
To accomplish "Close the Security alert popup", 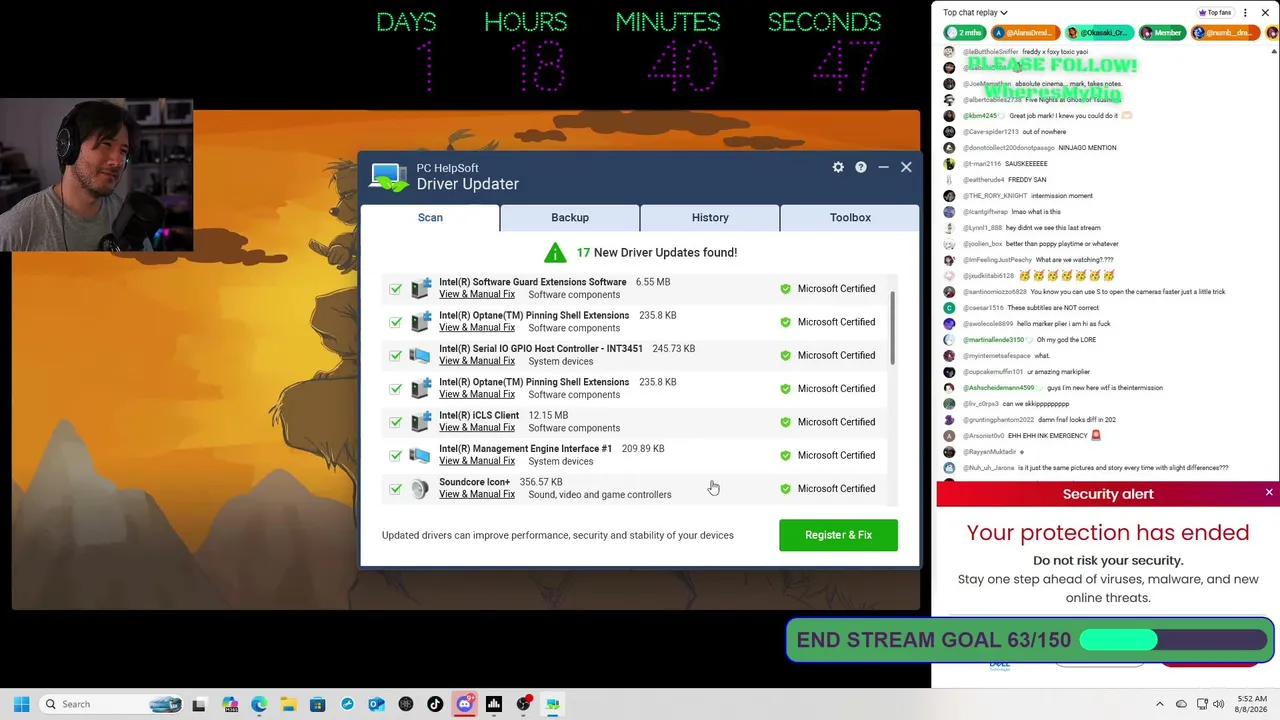I will [1269, 492].
